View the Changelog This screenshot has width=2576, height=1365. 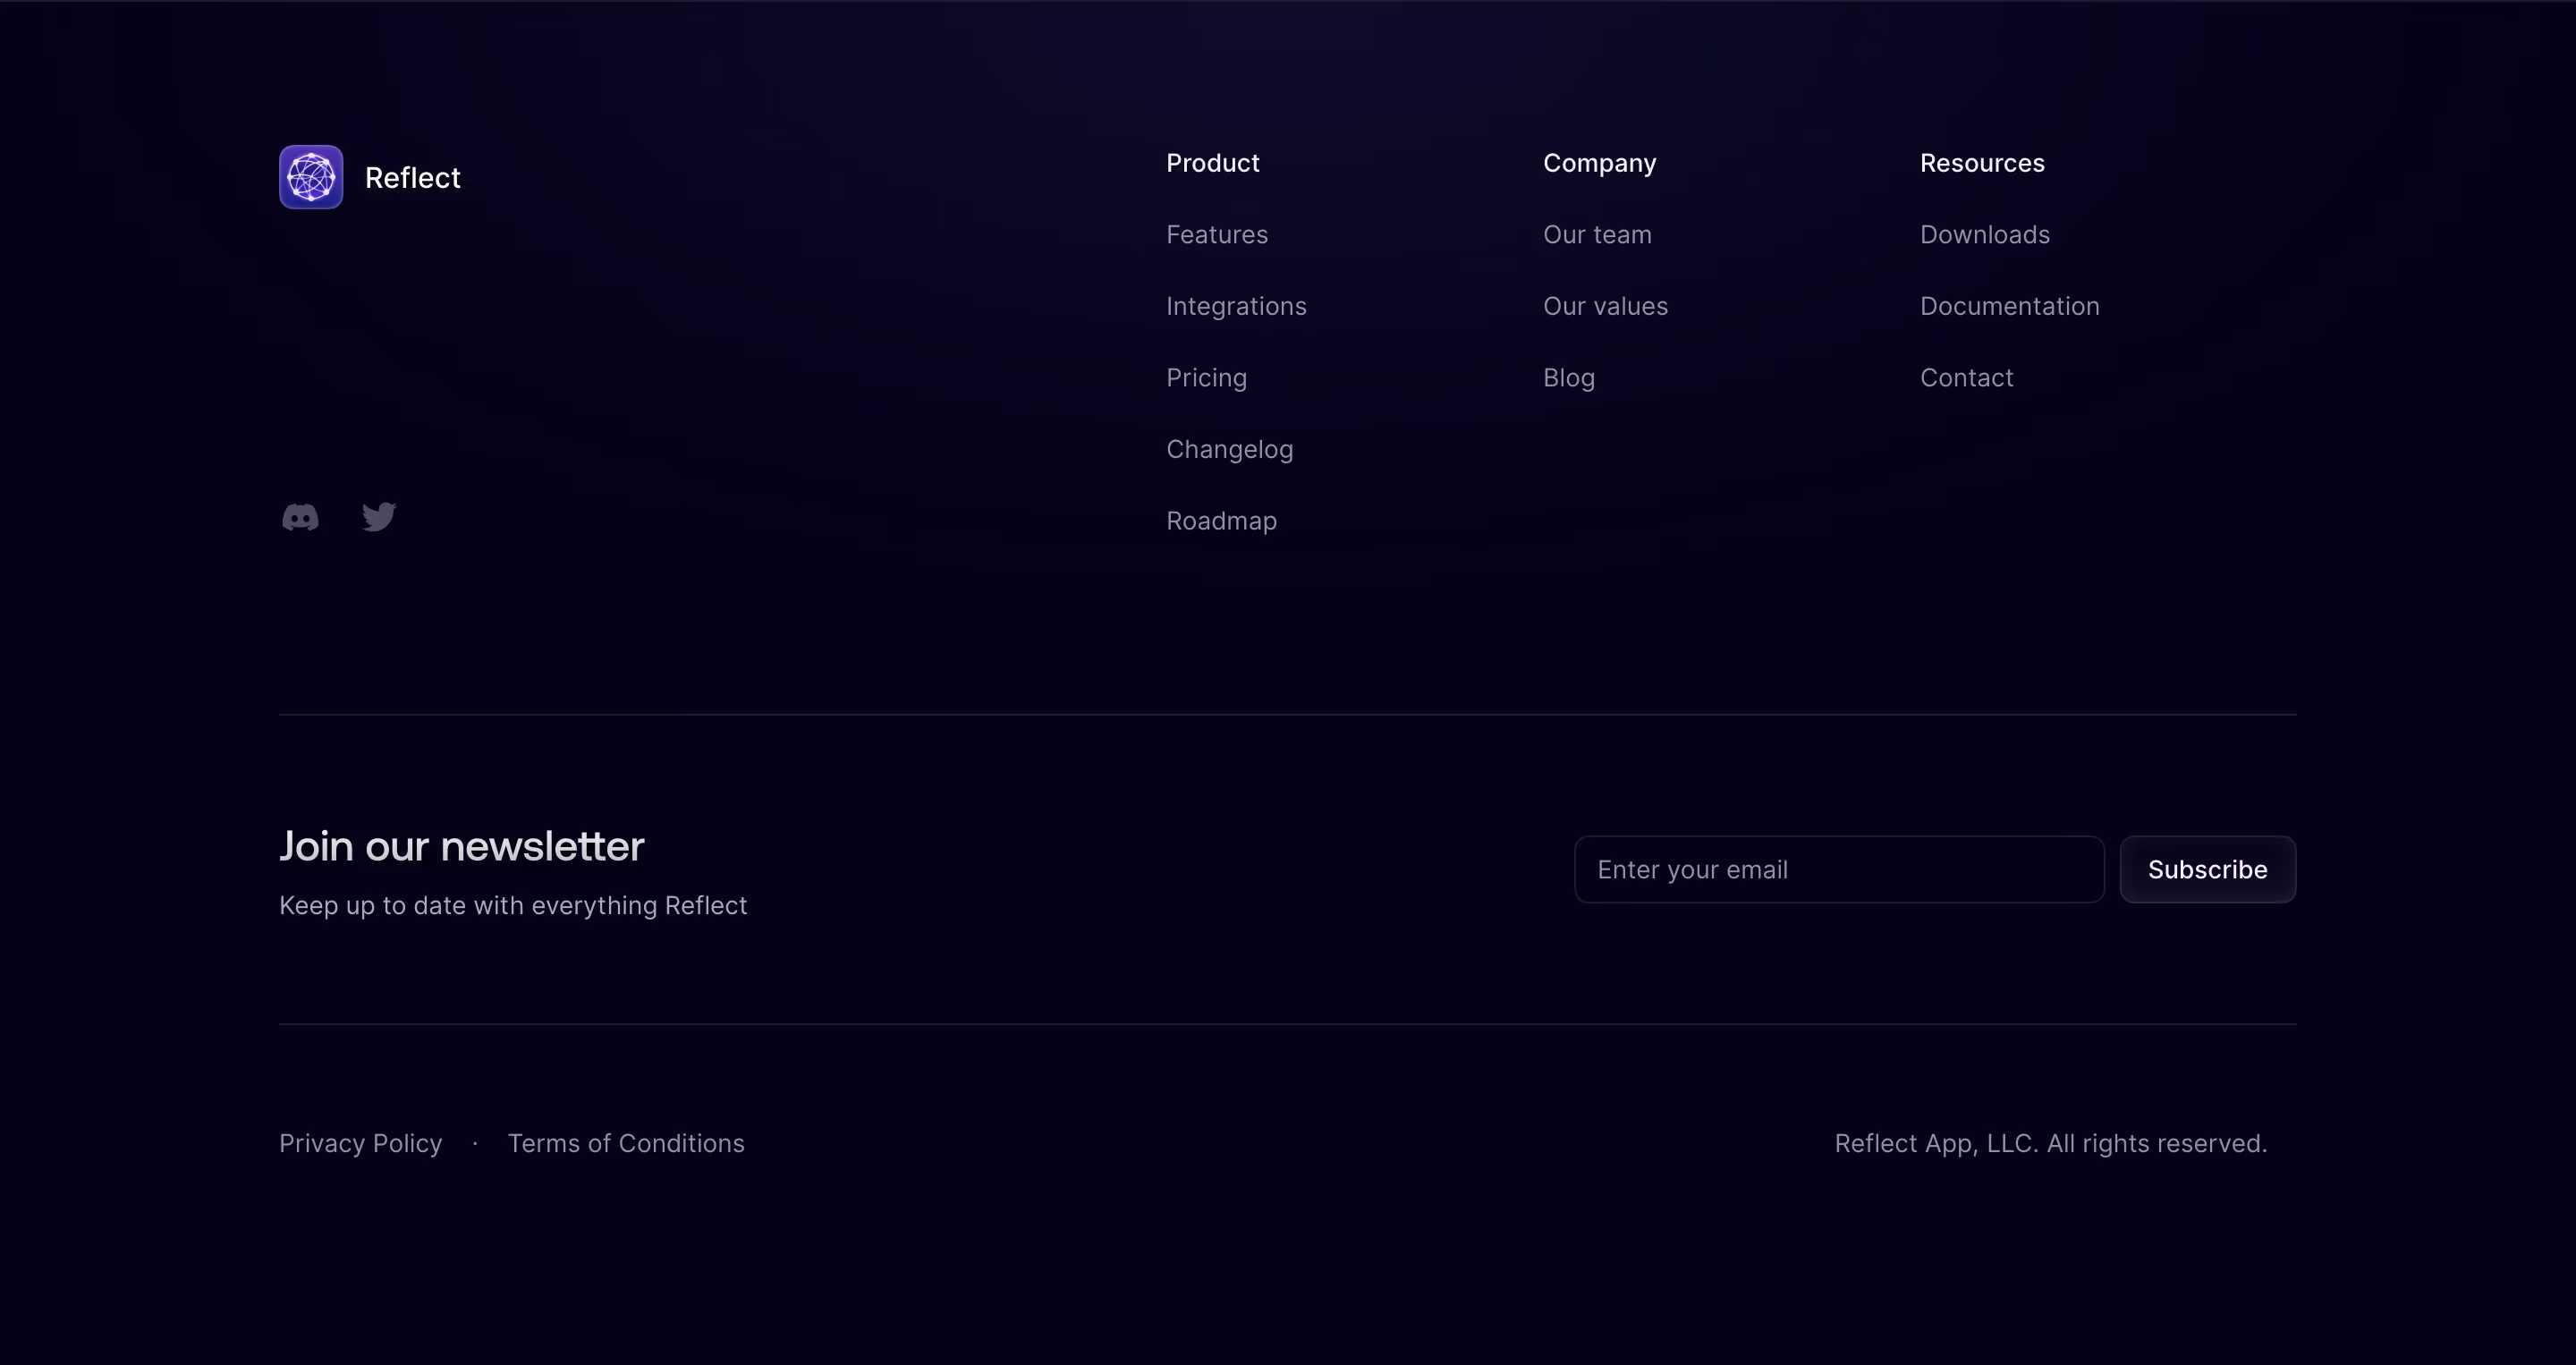[x=1229, y=450]
